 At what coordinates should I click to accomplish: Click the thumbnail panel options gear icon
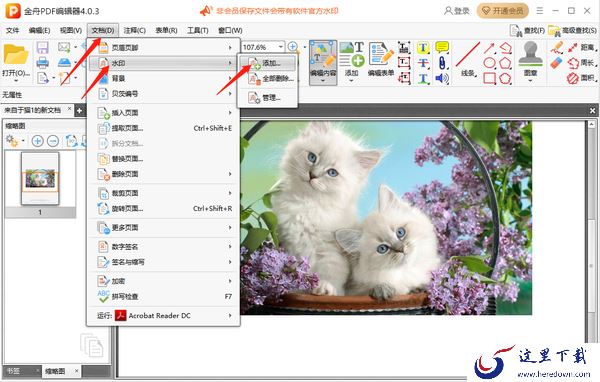click(x=12, y=141)
